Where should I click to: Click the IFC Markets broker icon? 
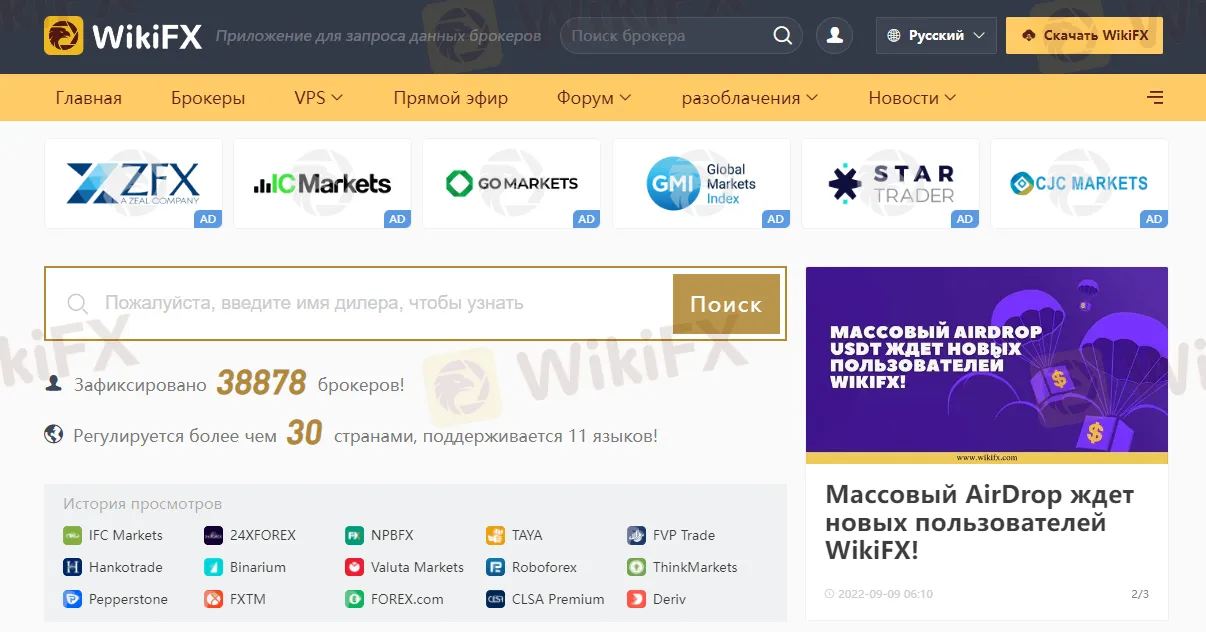[x=72, y=535]
